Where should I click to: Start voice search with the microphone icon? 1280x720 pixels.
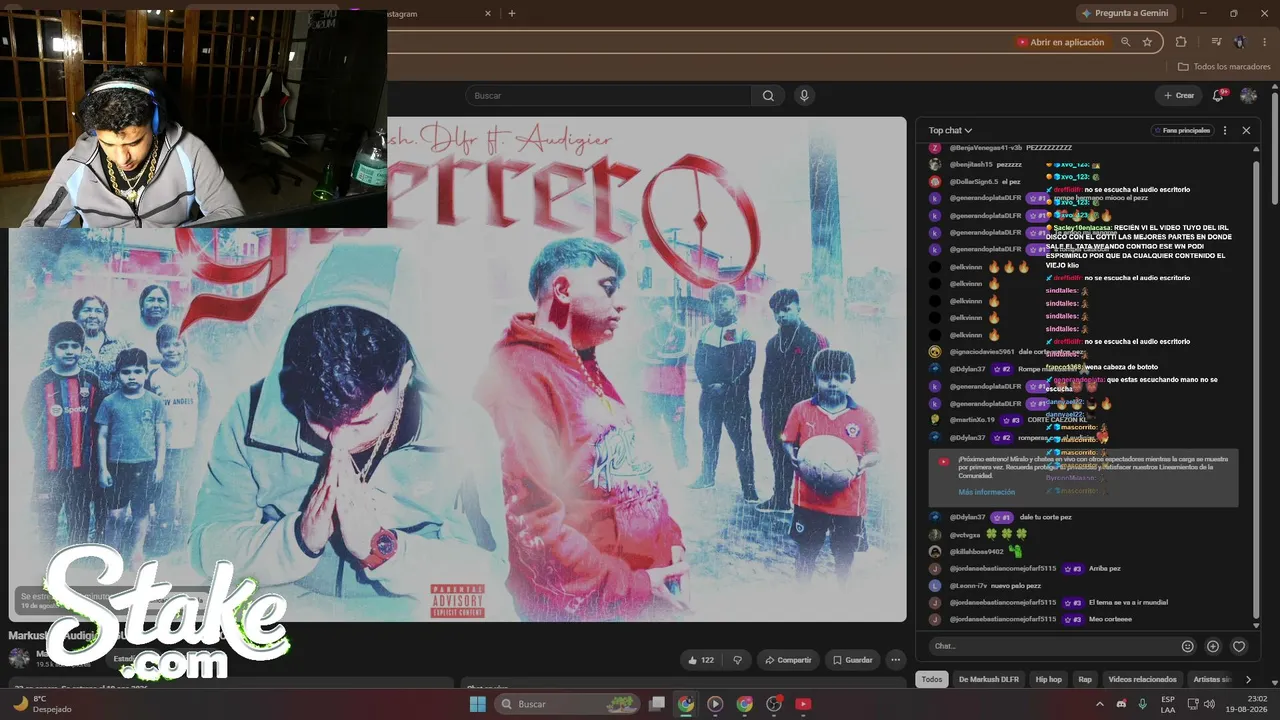[x=803, y=96]
